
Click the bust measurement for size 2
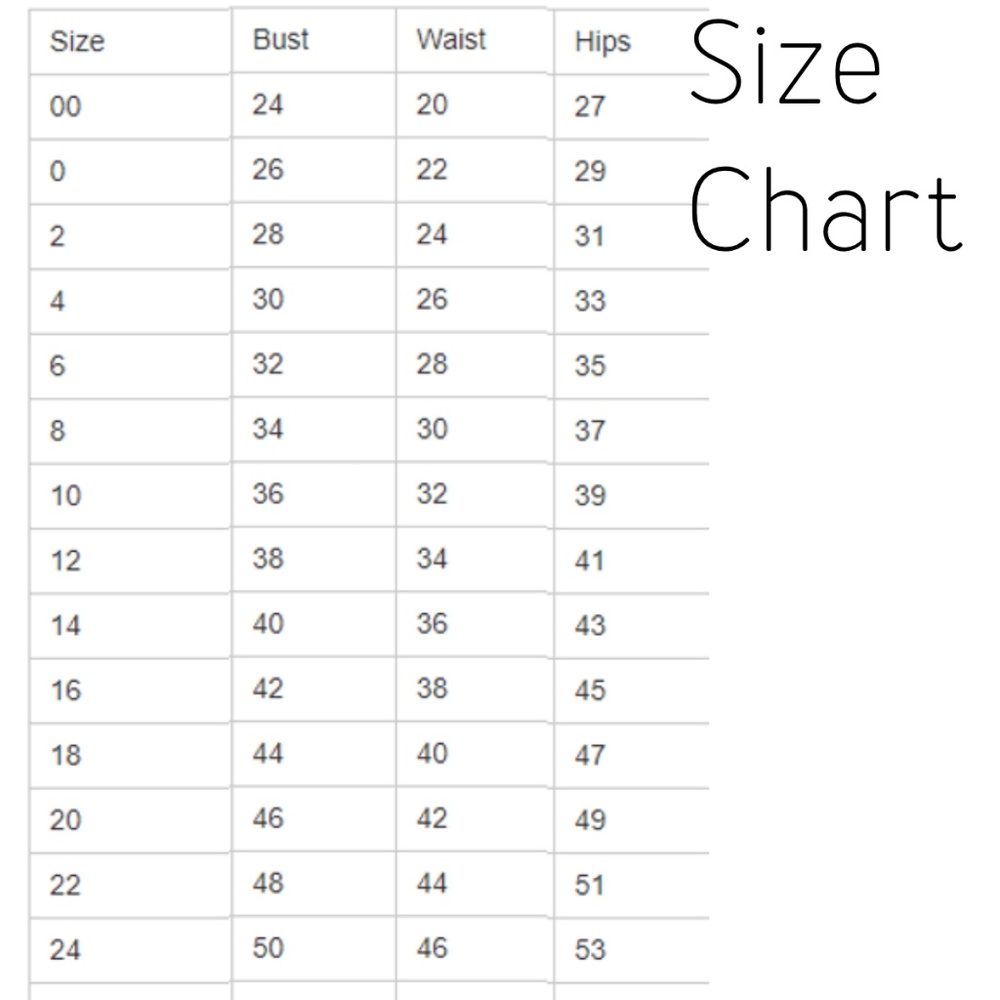[268, 234]
